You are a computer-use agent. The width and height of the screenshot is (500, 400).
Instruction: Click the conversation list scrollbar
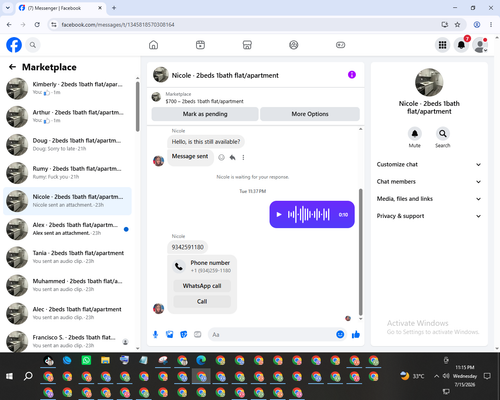click(138, 107)
